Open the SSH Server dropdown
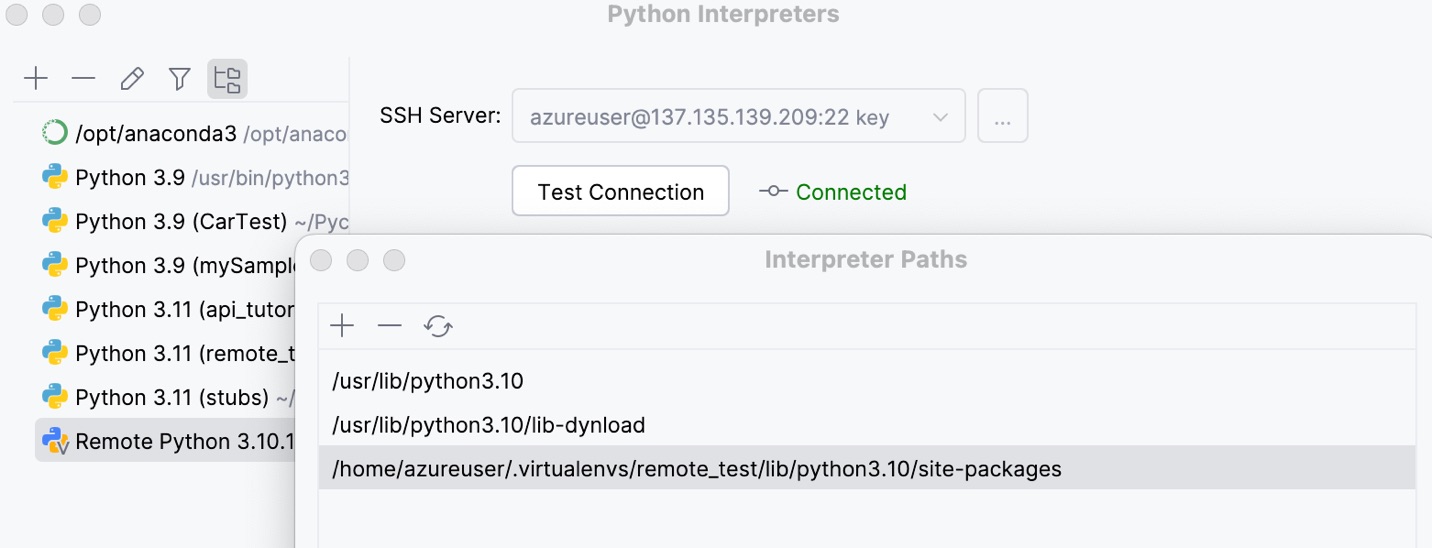 738,117
